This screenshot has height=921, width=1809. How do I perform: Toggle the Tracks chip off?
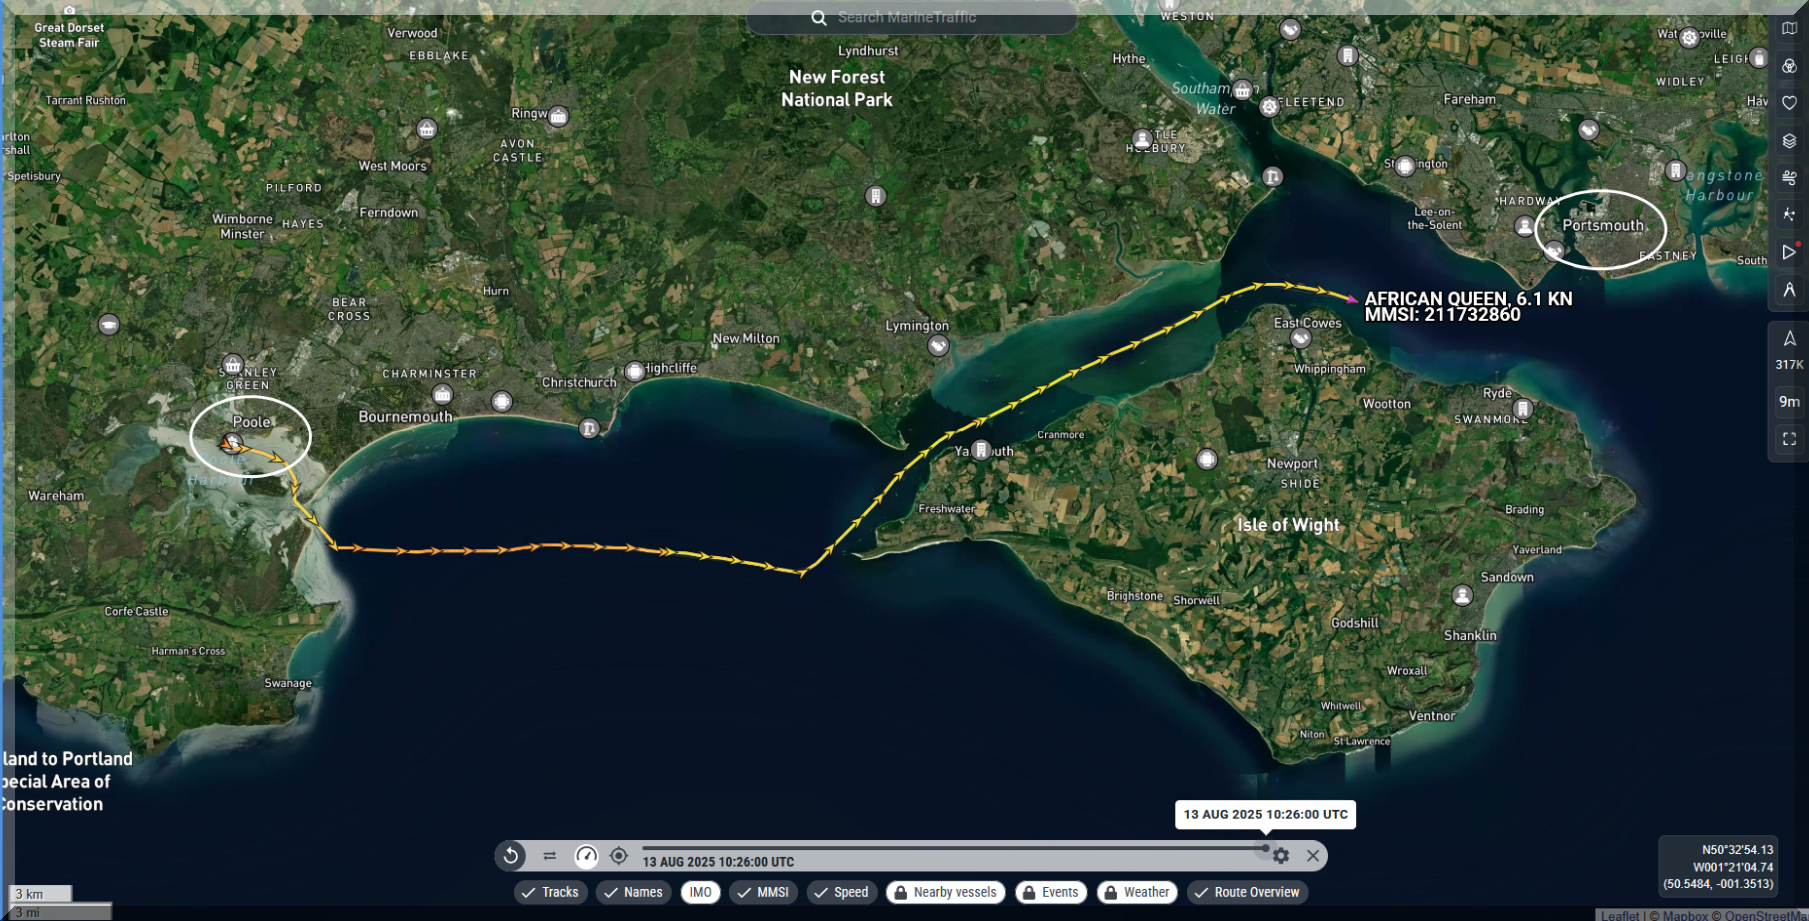(550, 892)
